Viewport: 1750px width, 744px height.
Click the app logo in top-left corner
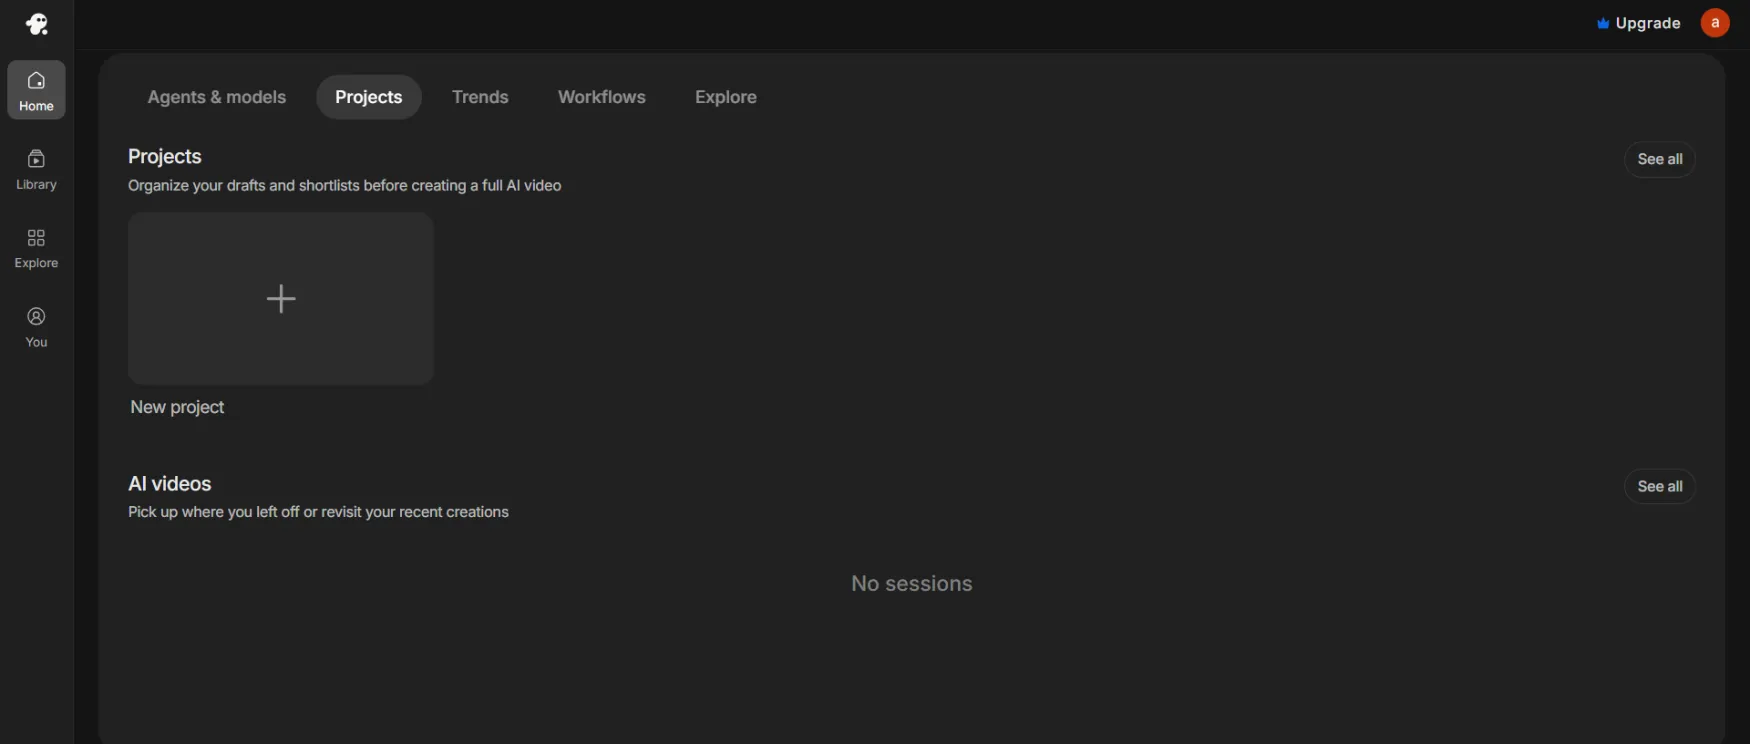(37, 24)
